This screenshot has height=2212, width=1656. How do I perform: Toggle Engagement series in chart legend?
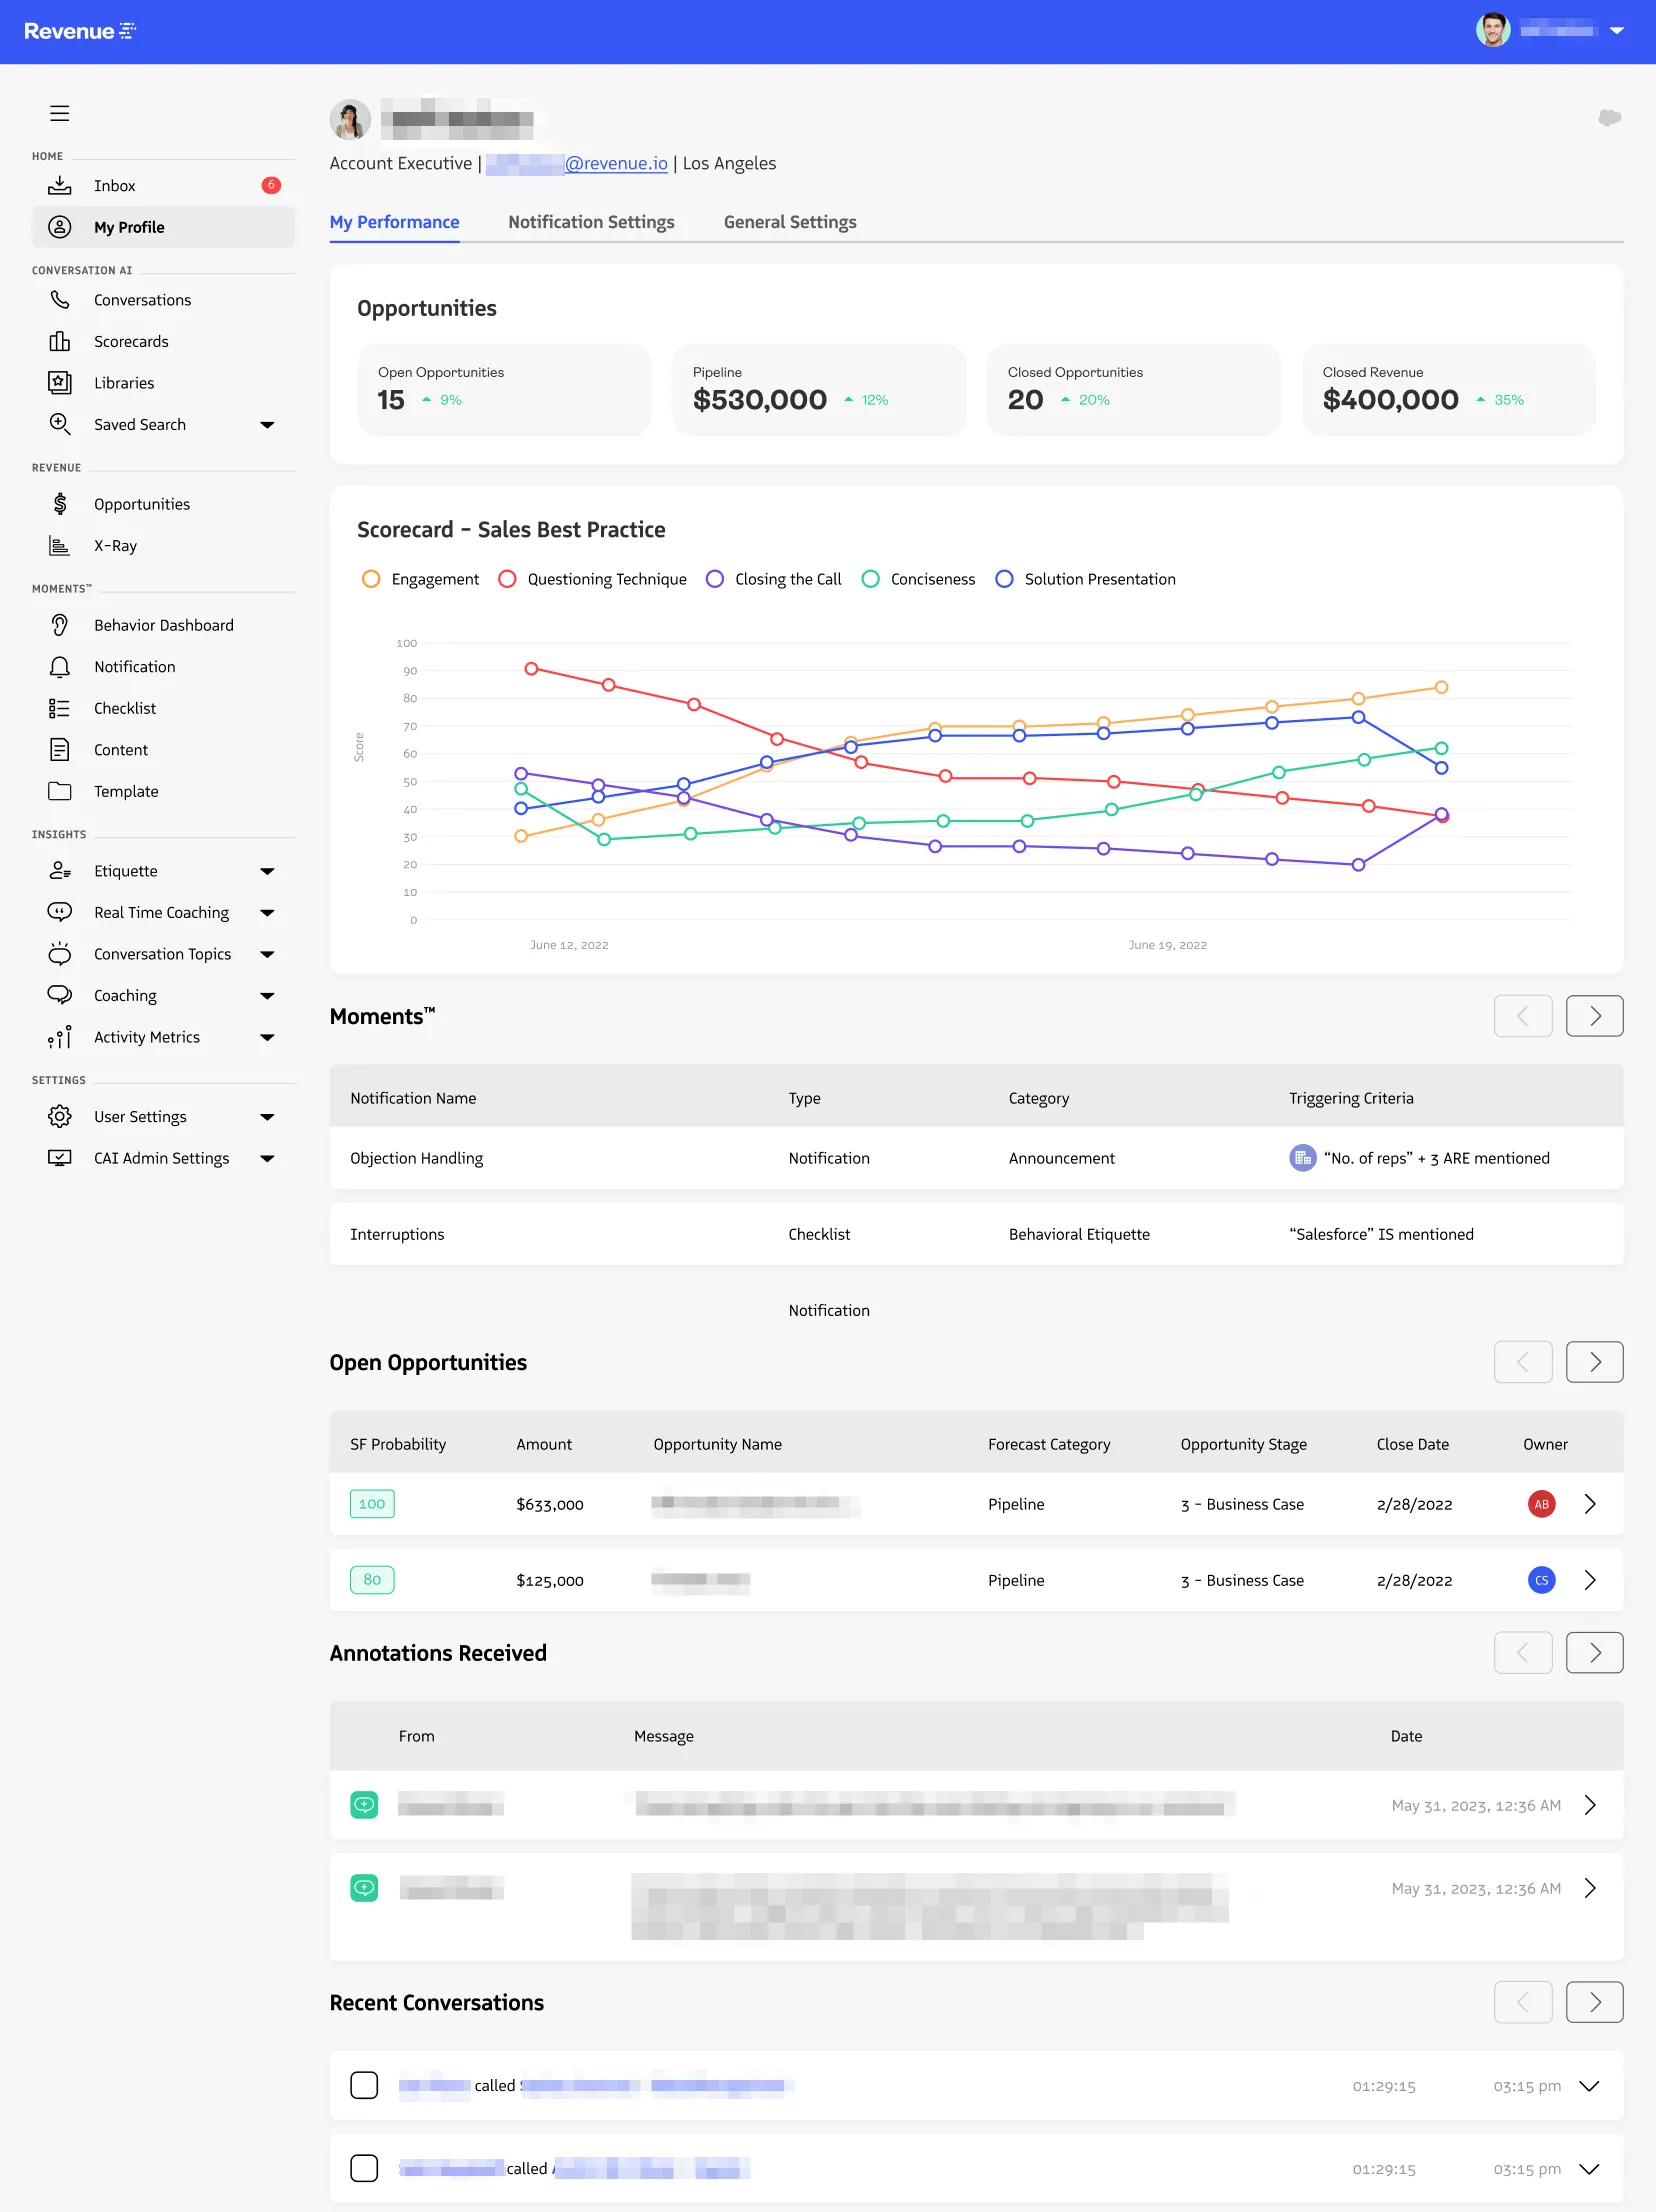tap(420, 579)
